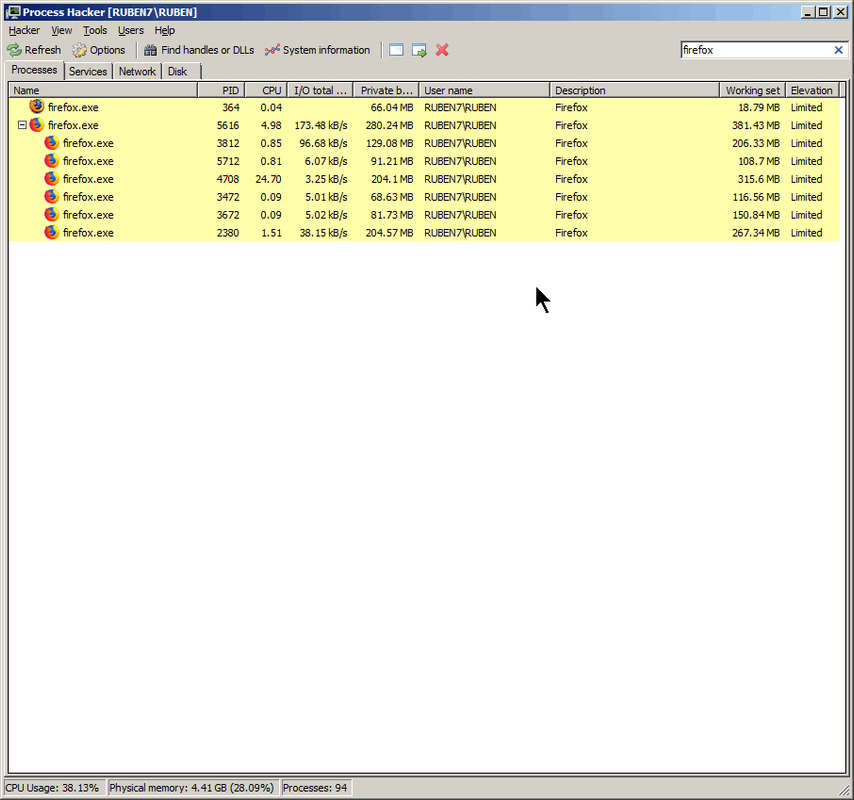The image size is (854, 800).
Task: Click the 267.34 MB working set cell
Action: coord(756,233)
